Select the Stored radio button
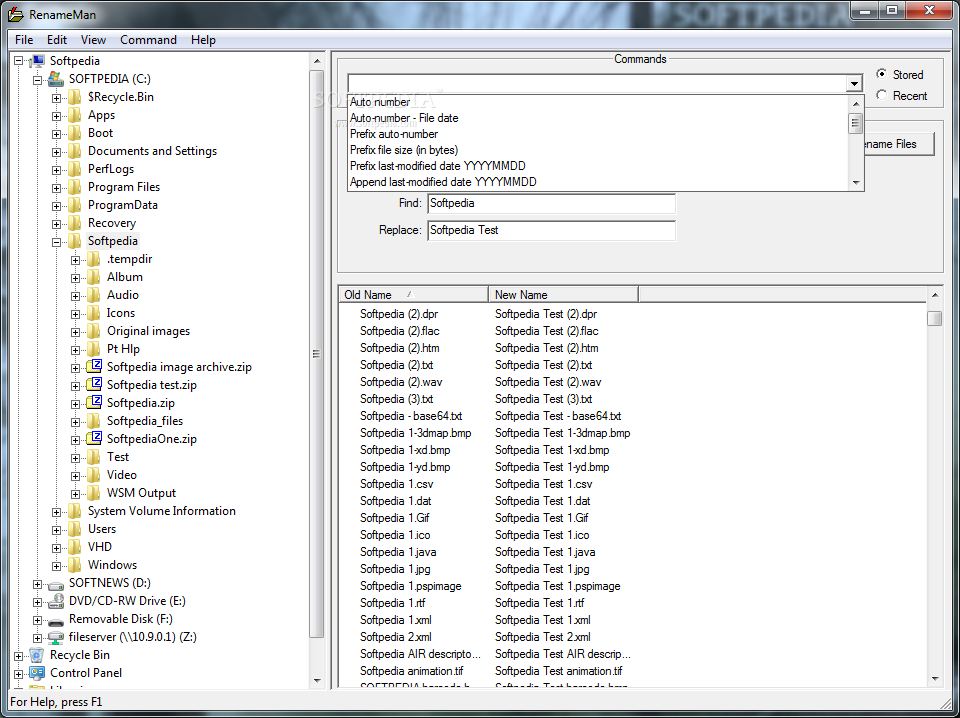This screenshot has width=960, height=718. (882, 74)
